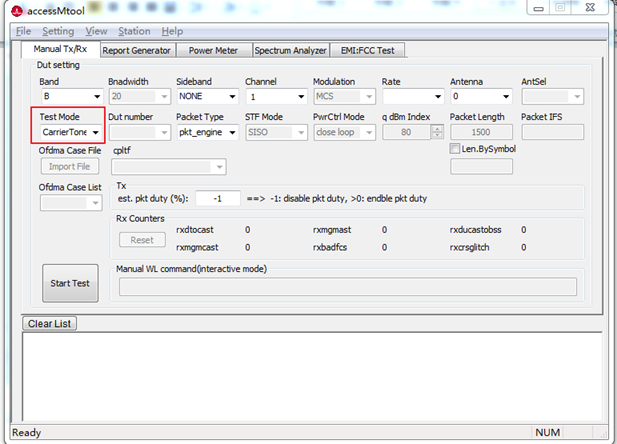Switch to the Spectrum Analyzer tab

(x=289, y=50)
